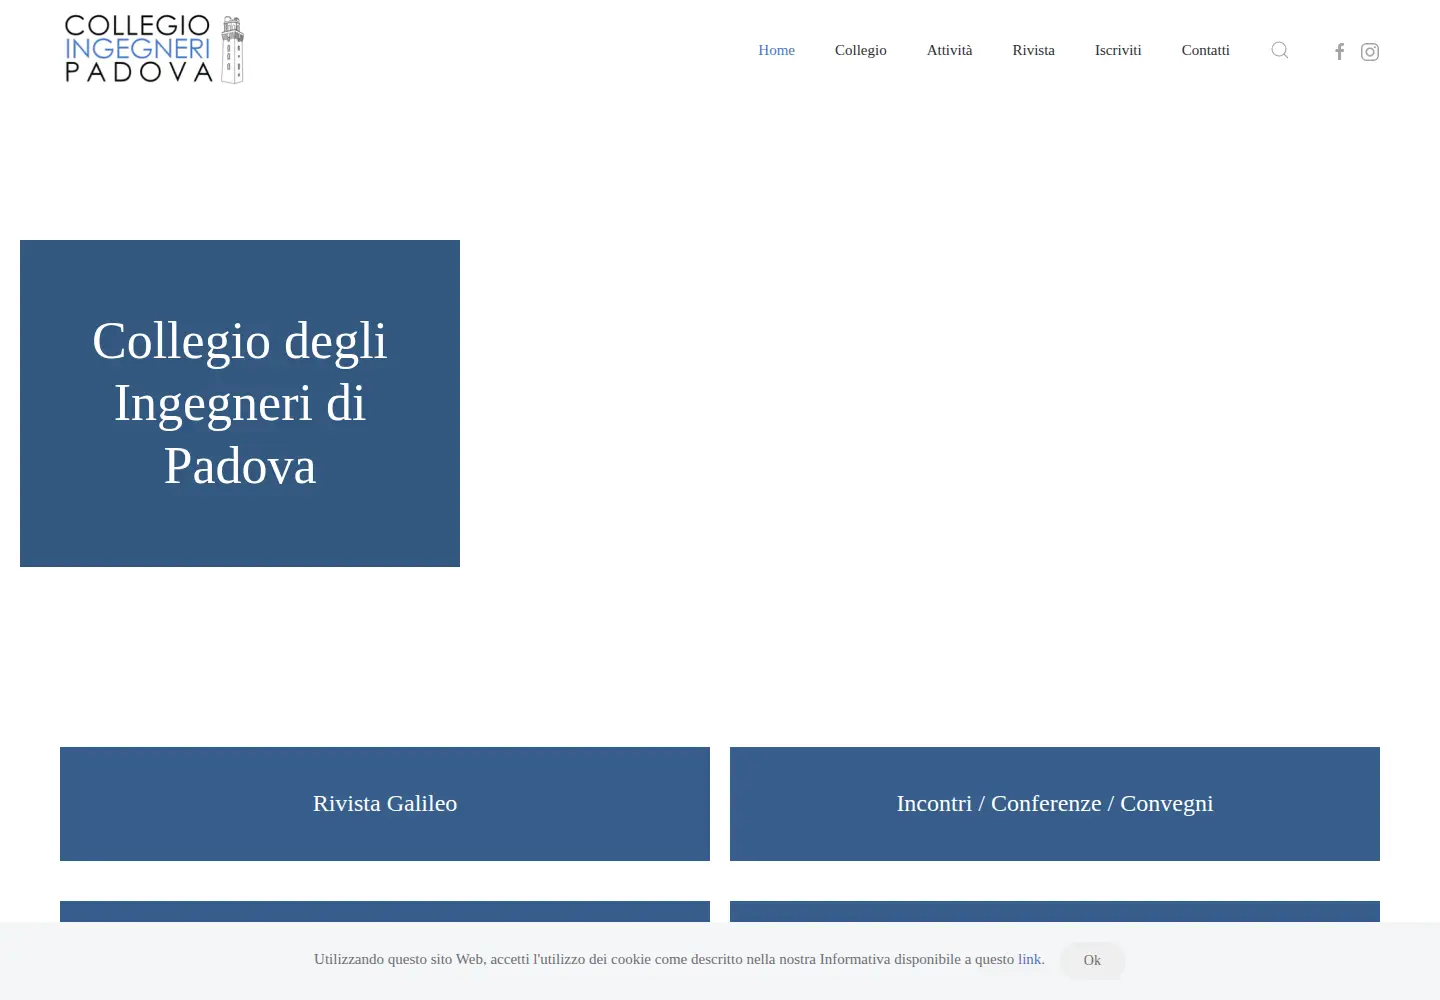Image resolution: width=1440 pixels, height=1000 pixels.
Task: Open Incontri / Conferenze / Convegni tile
Action: point(1055,804)
